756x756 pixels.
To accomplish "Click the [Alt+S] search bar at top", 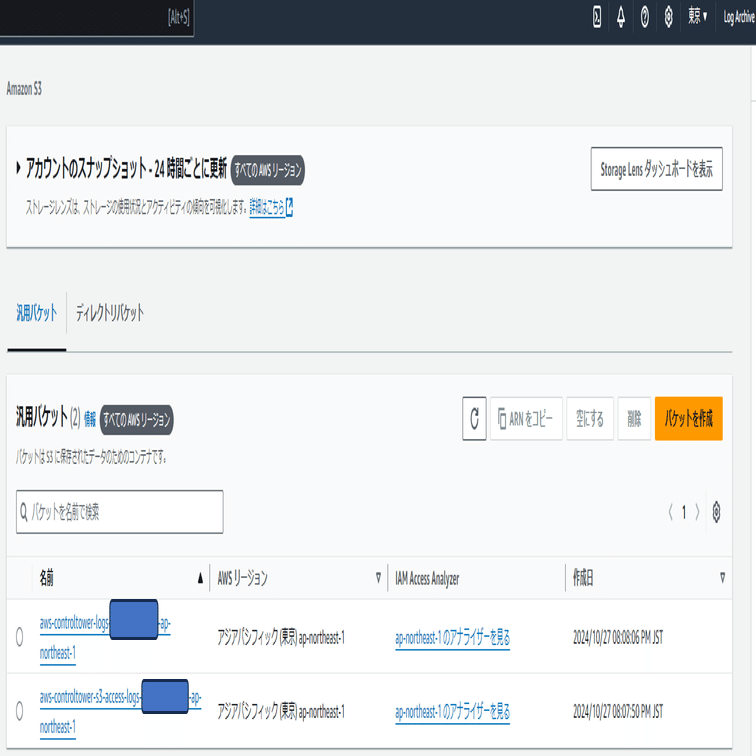I will [96, 18].
